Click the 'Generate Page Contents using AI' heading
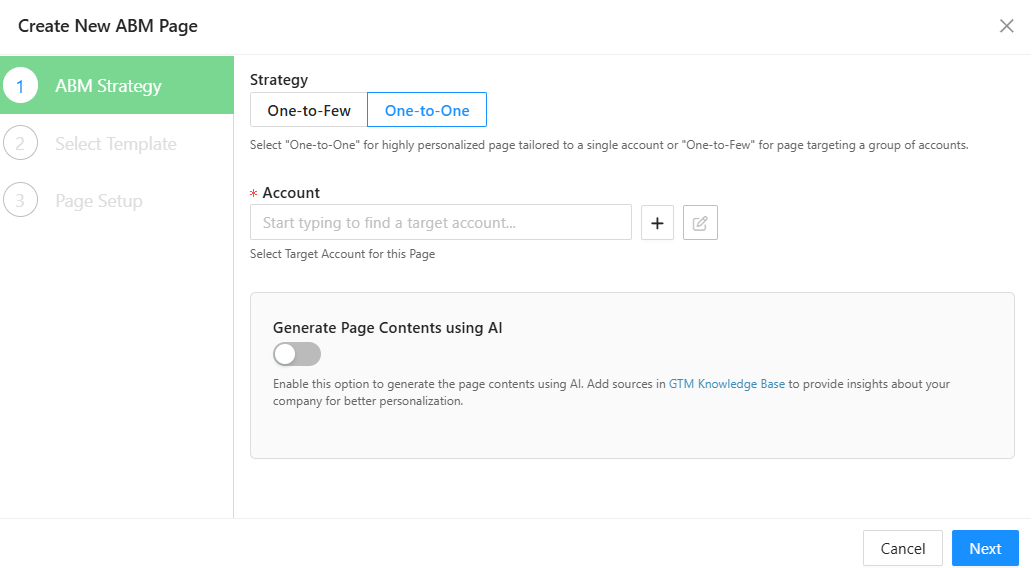 pos(387,328)
